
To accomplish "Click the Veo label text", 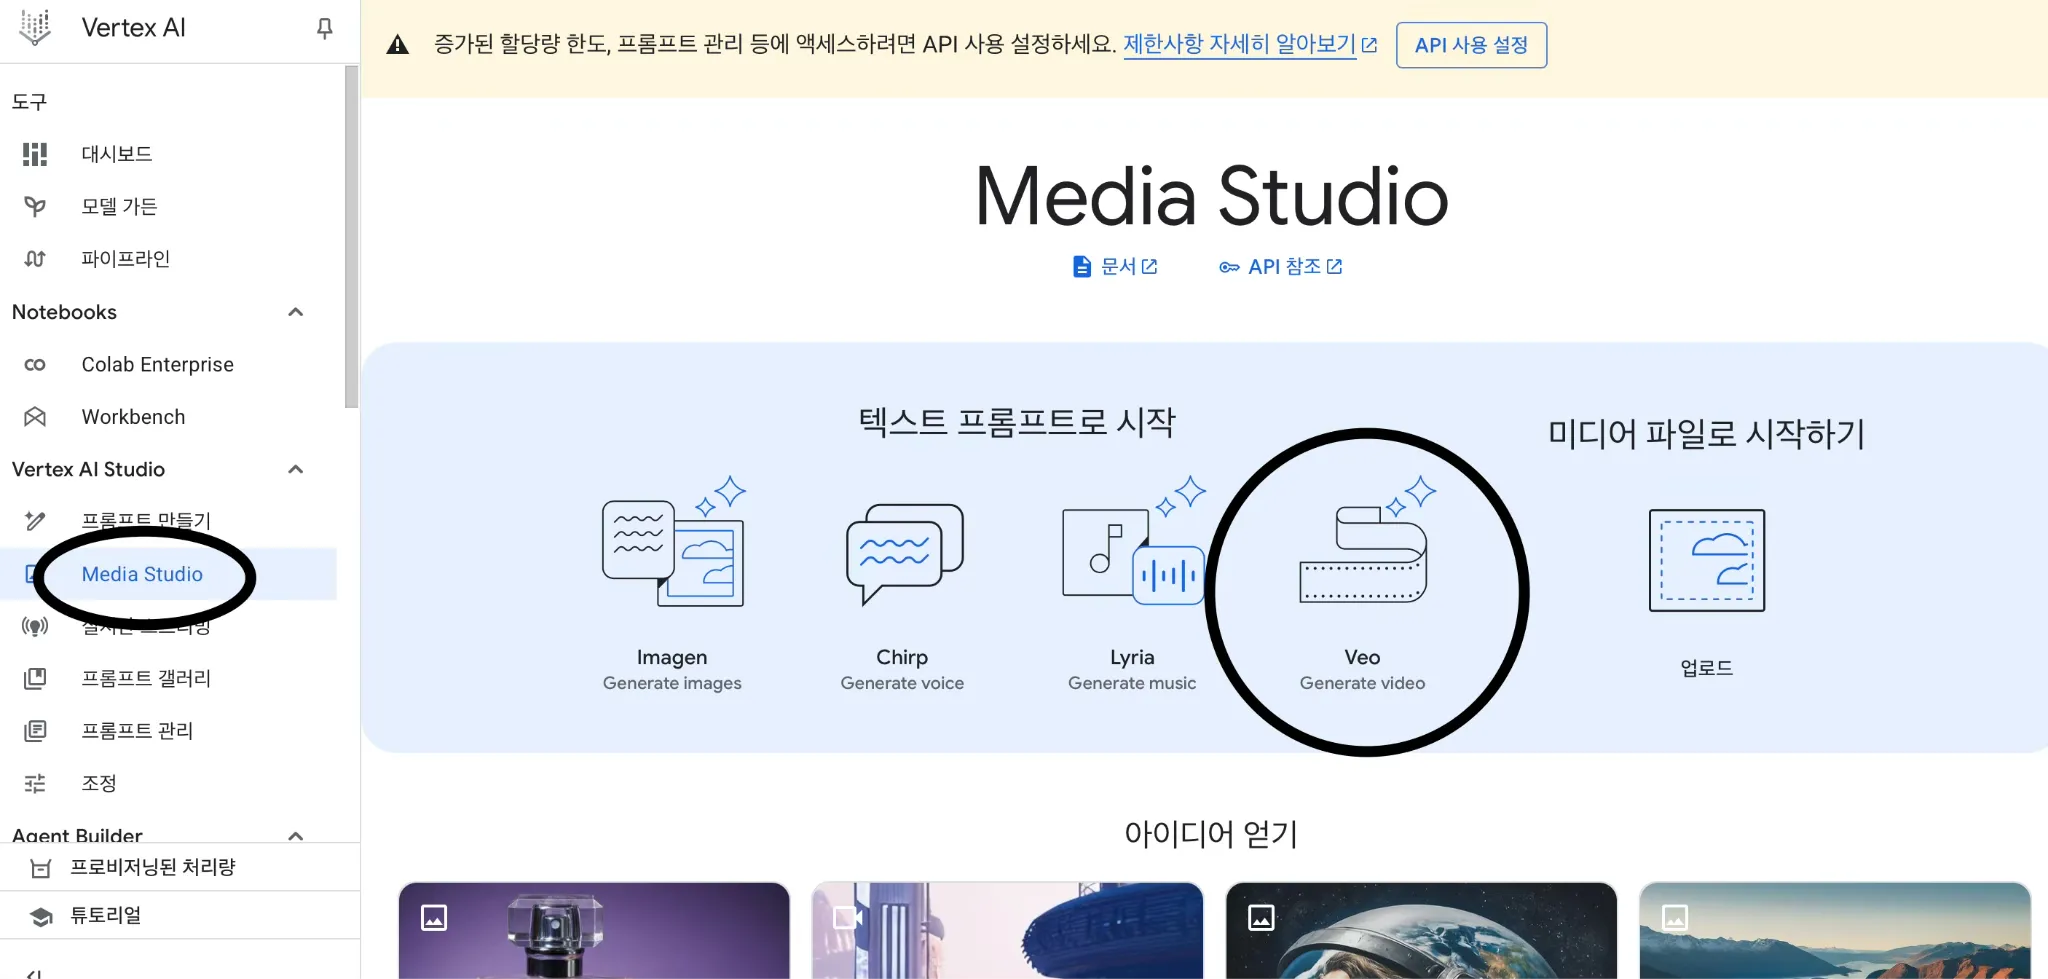I will 1362,657.
